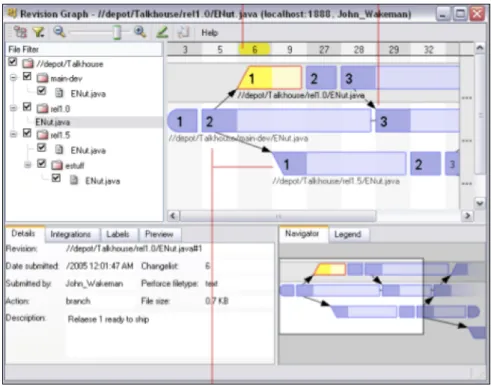
Task: Toggle checkbox for ENut.java under rel1.5
Action: (41, 147)
